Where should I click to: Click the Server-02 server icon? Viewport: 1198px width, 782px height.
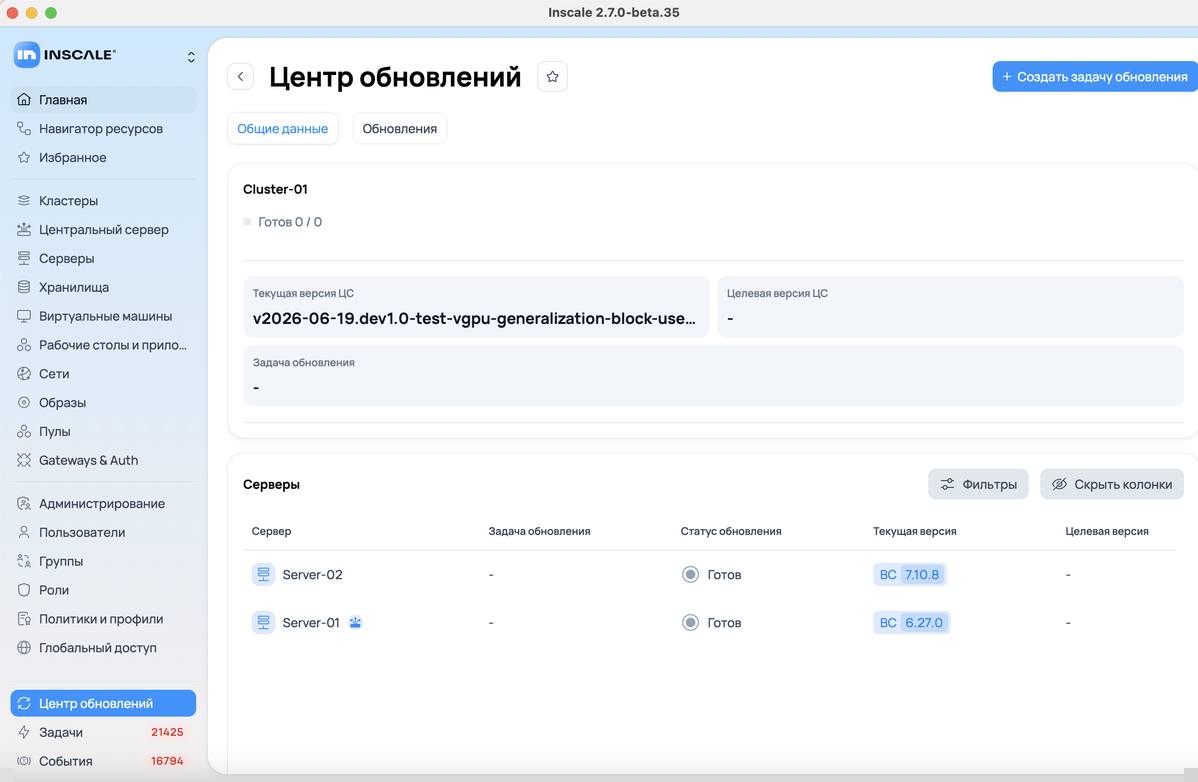263,574
